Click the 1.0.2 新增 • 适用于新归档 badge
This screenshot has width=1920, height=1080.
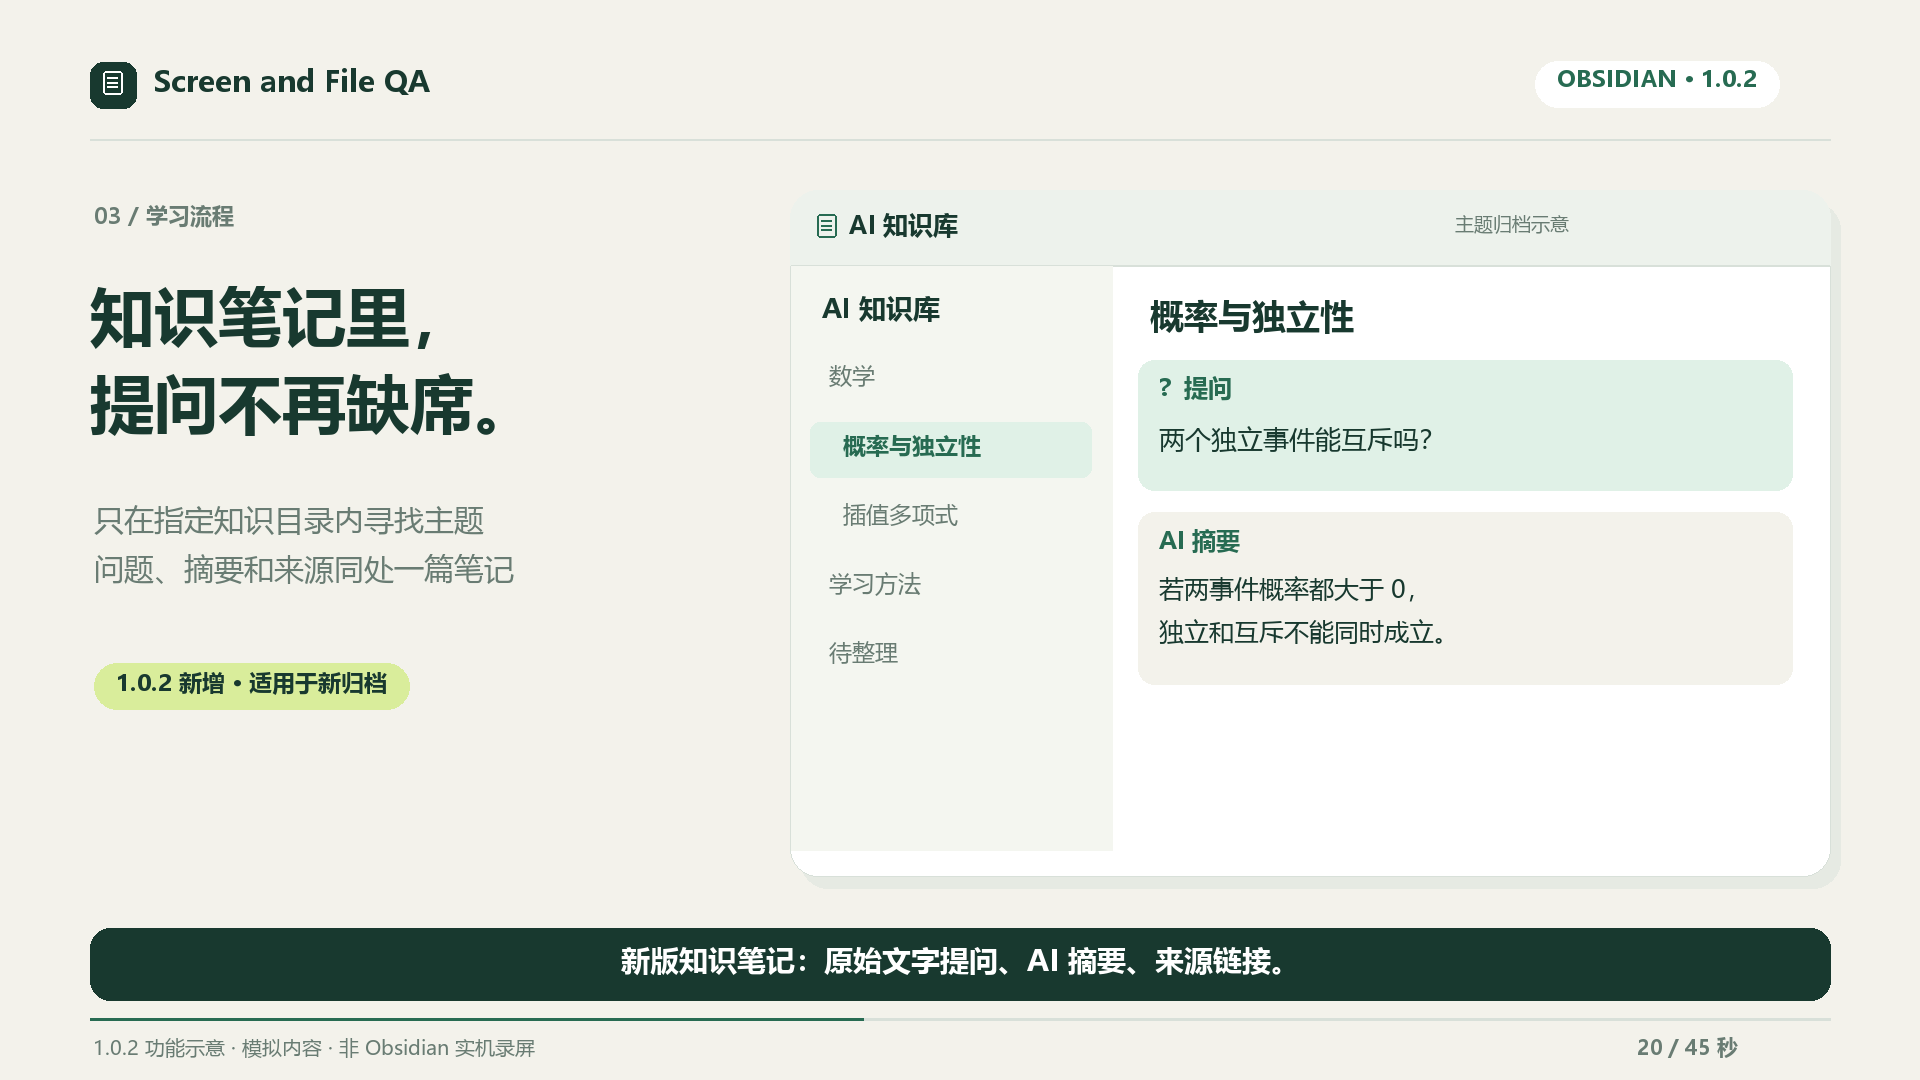point(252,685)
